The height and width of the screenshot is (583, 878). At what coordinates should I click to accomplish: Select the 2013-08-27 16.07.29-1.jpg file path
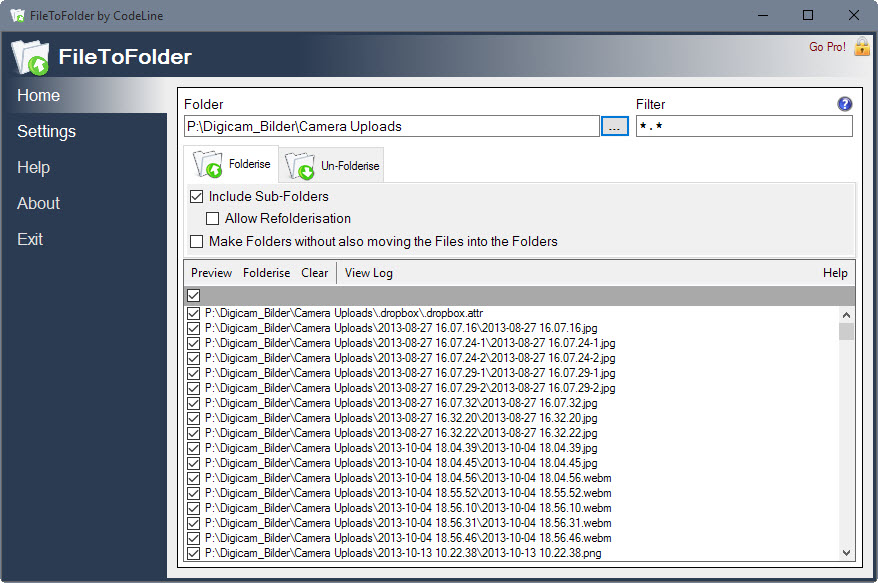[410, 373]
